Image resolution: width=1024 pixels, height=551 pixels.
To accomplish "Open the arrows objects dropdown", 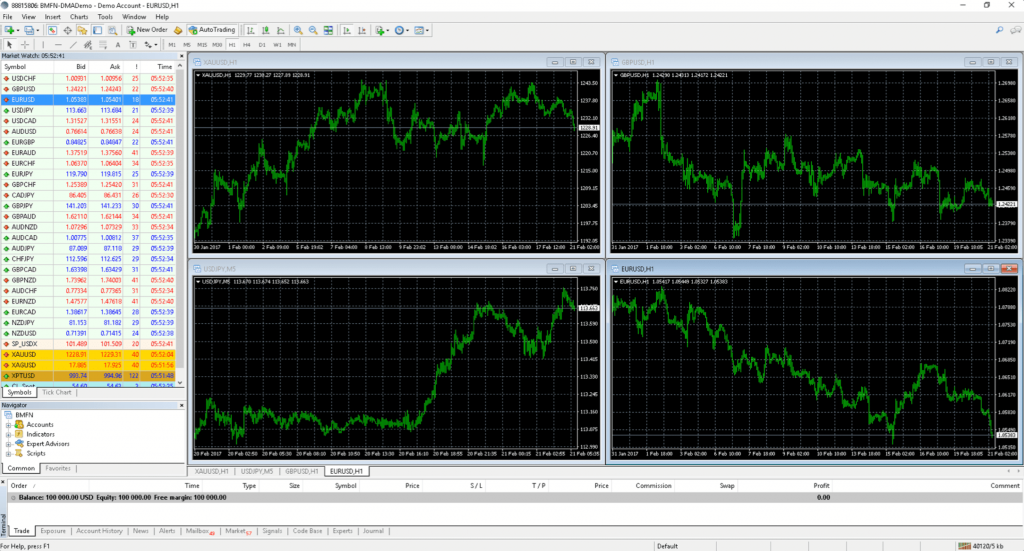I will pyautogui.click(x=151, y=45).
